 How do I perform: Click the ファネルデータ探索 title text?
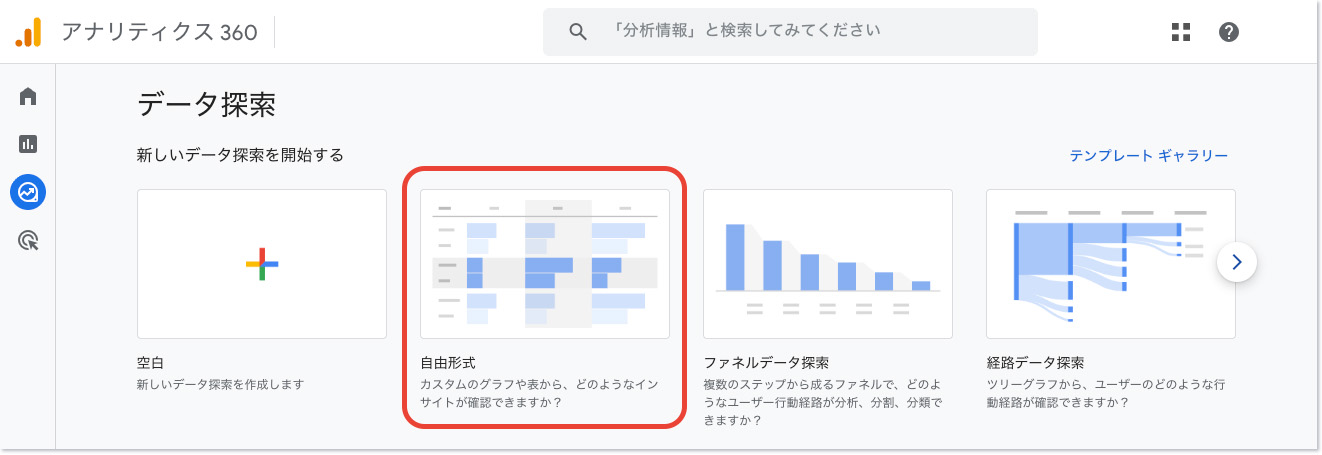pos(766,363)
